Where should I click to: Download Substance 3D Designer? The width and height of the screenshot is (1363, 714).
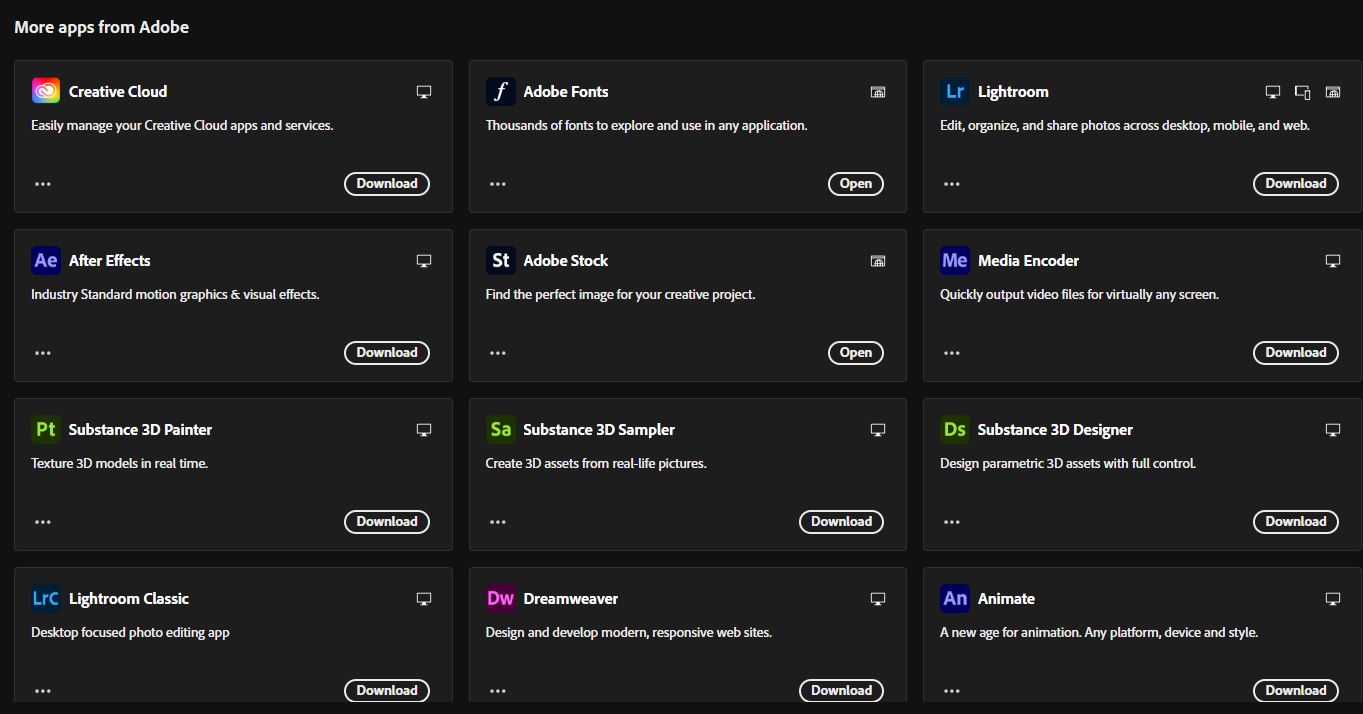(x=1296, y=521)
